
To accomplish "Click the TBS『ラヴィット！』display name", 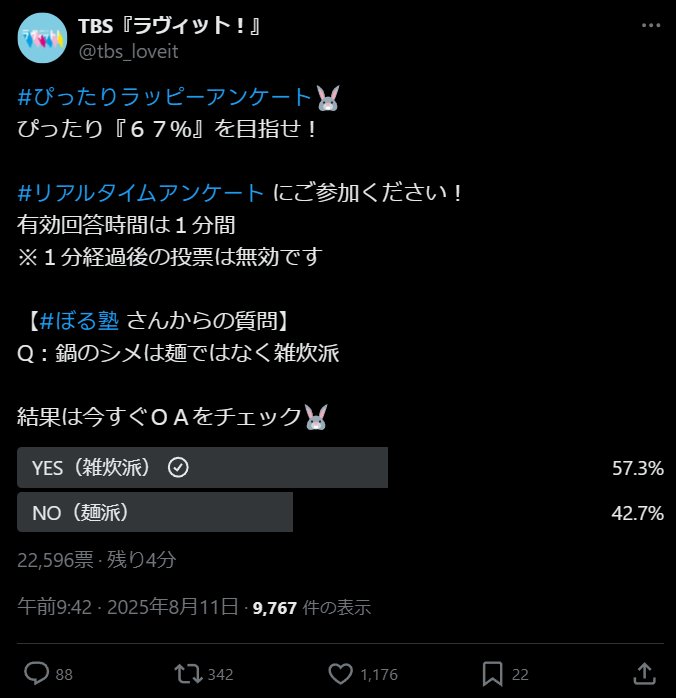I will point(169,25).
